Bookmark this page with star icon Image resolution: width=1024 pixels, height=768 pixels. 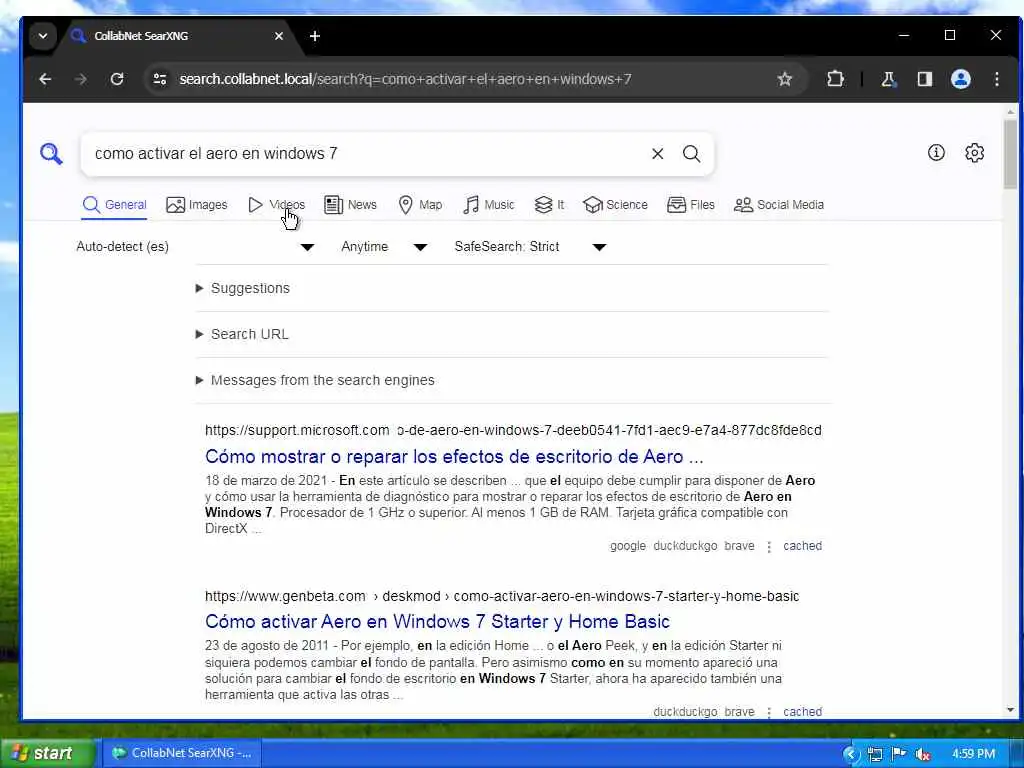tap(784, 79)
